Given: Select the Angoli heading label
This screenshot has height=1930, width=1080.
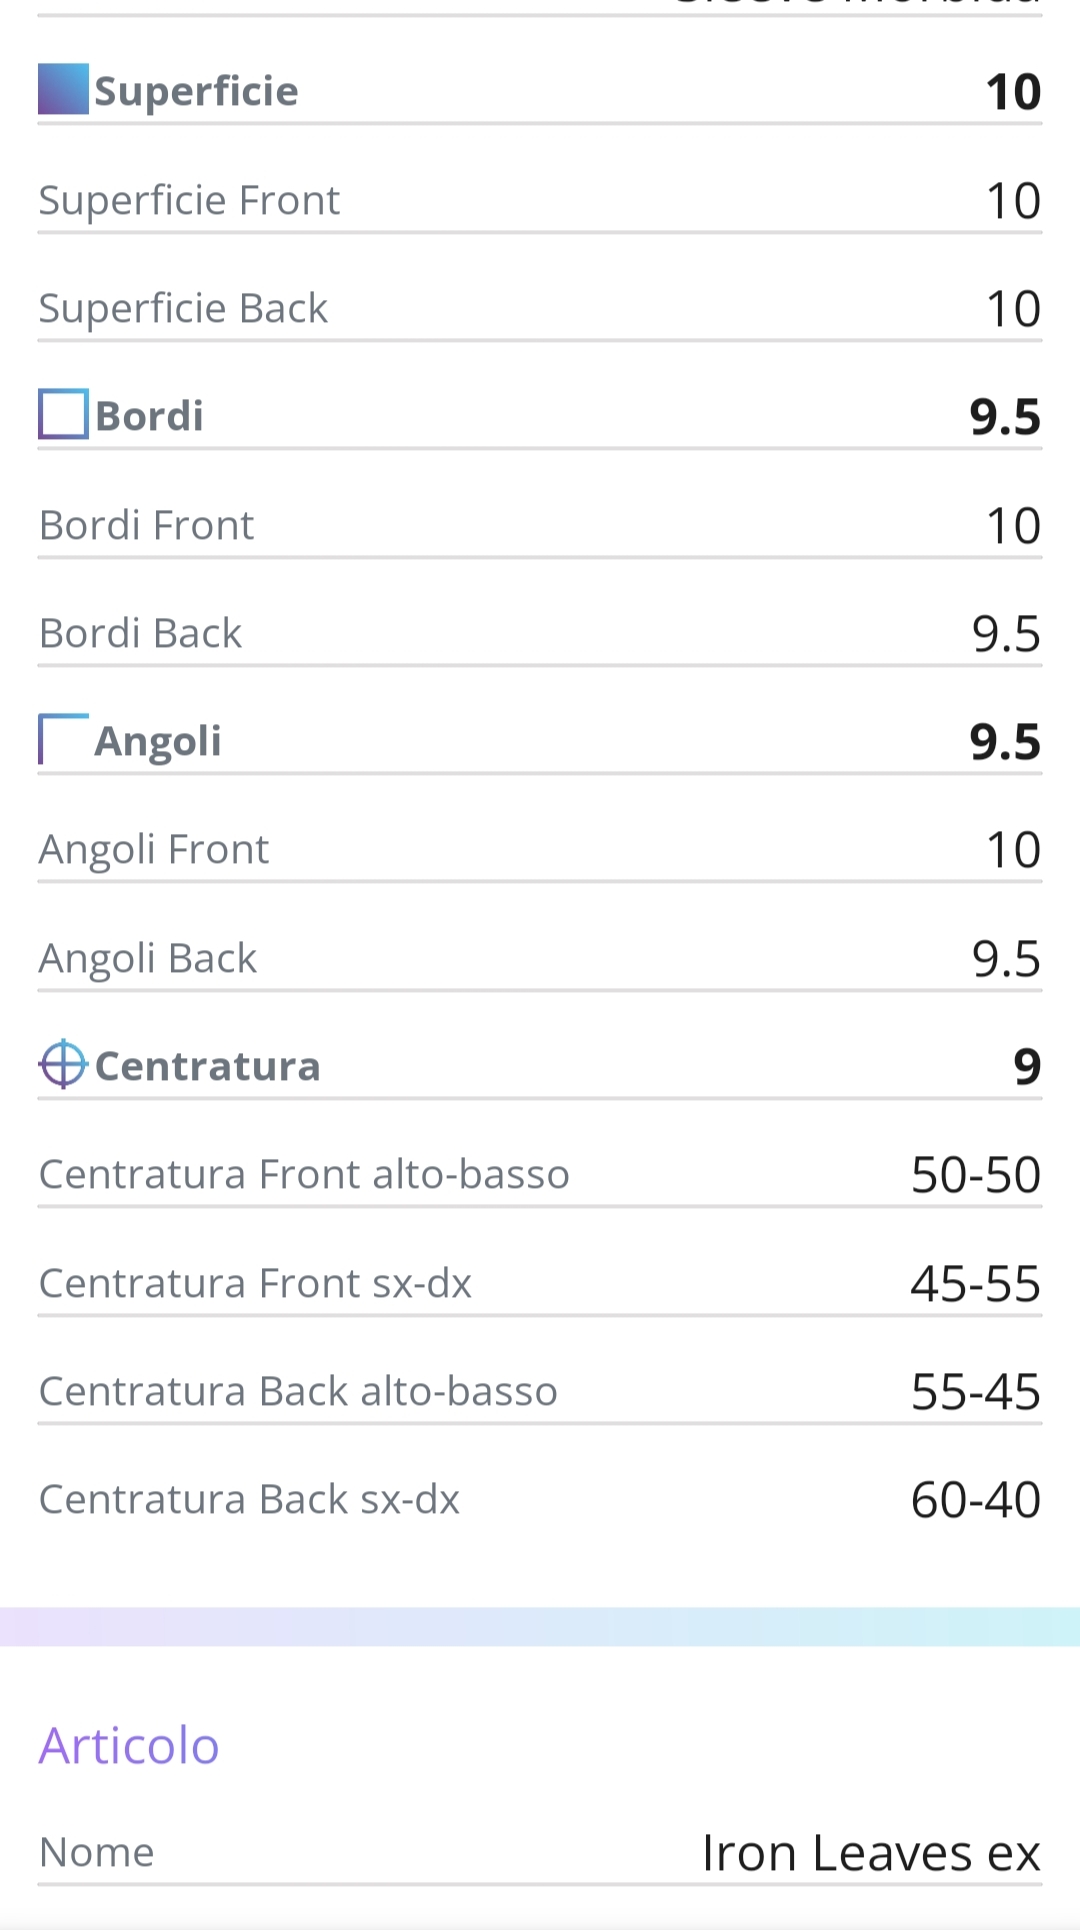Looking at the screenshot, I should point(158,742).
